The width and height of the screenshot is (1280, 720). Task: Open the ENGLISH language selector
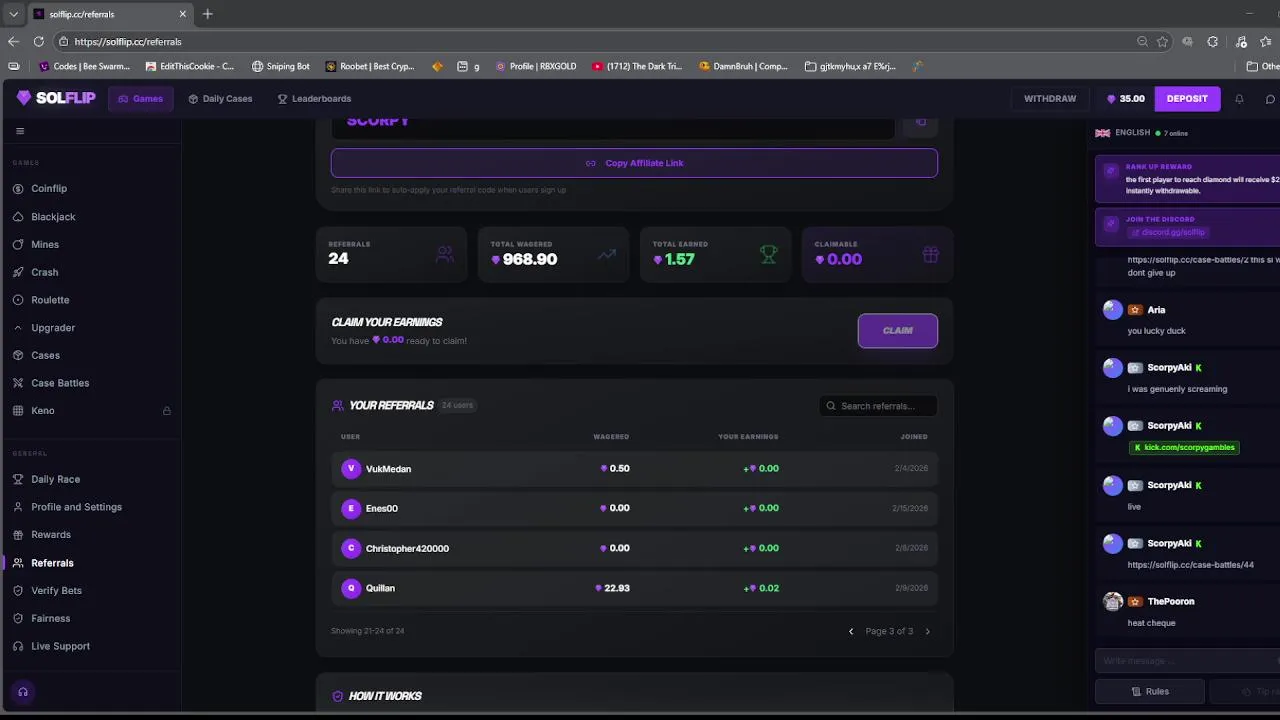pos(1122,133)
